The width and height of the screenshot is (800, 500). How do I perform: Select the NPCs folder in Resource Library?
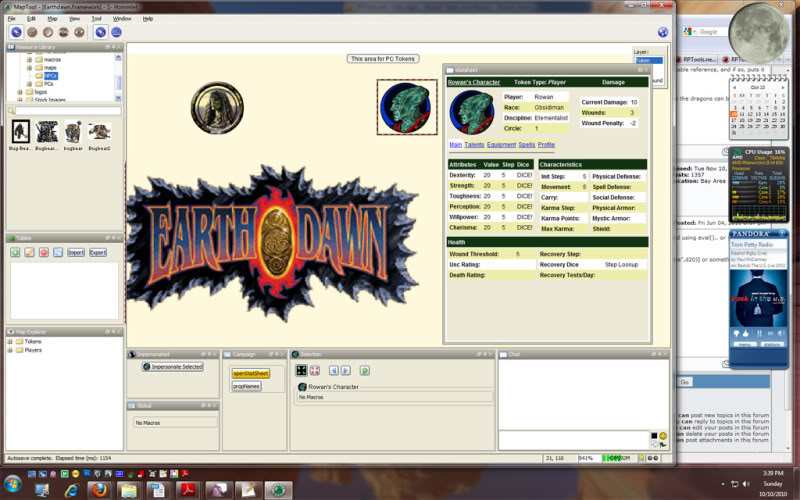click(51, 76)
